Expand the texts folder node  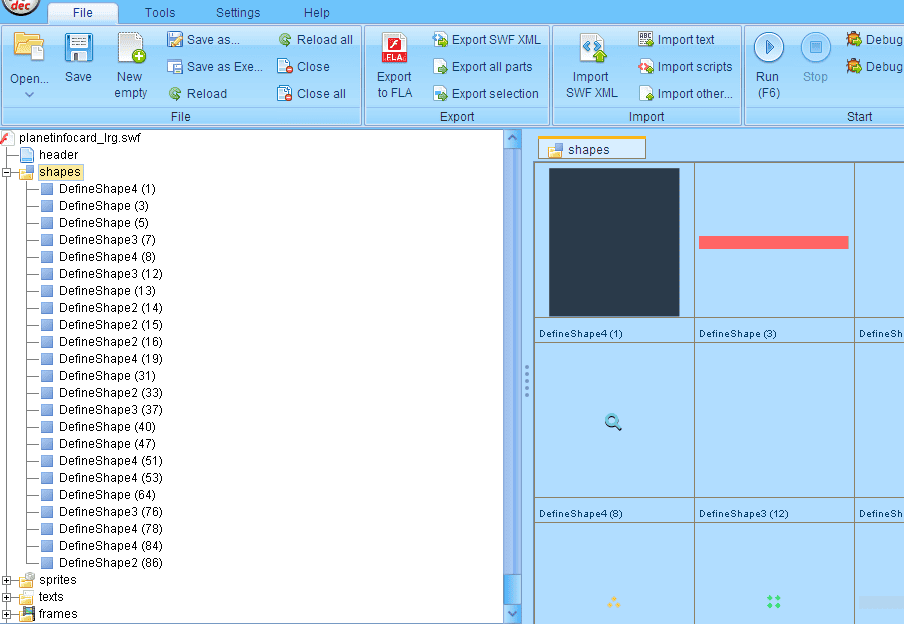pos(7,597)
